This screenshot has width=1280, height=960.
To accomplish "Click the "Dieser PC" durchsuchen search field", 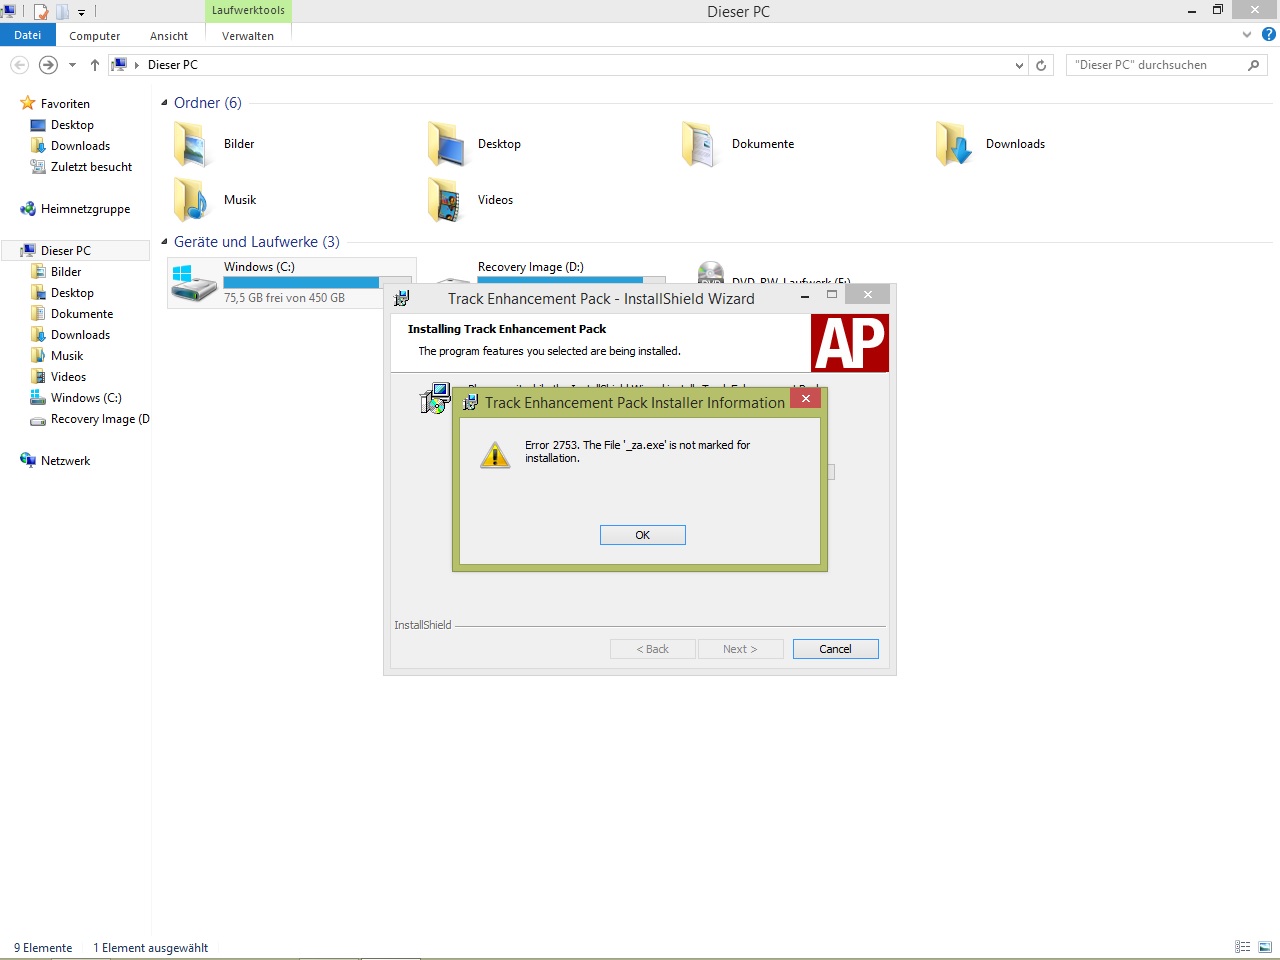I will click(1155, 65).
